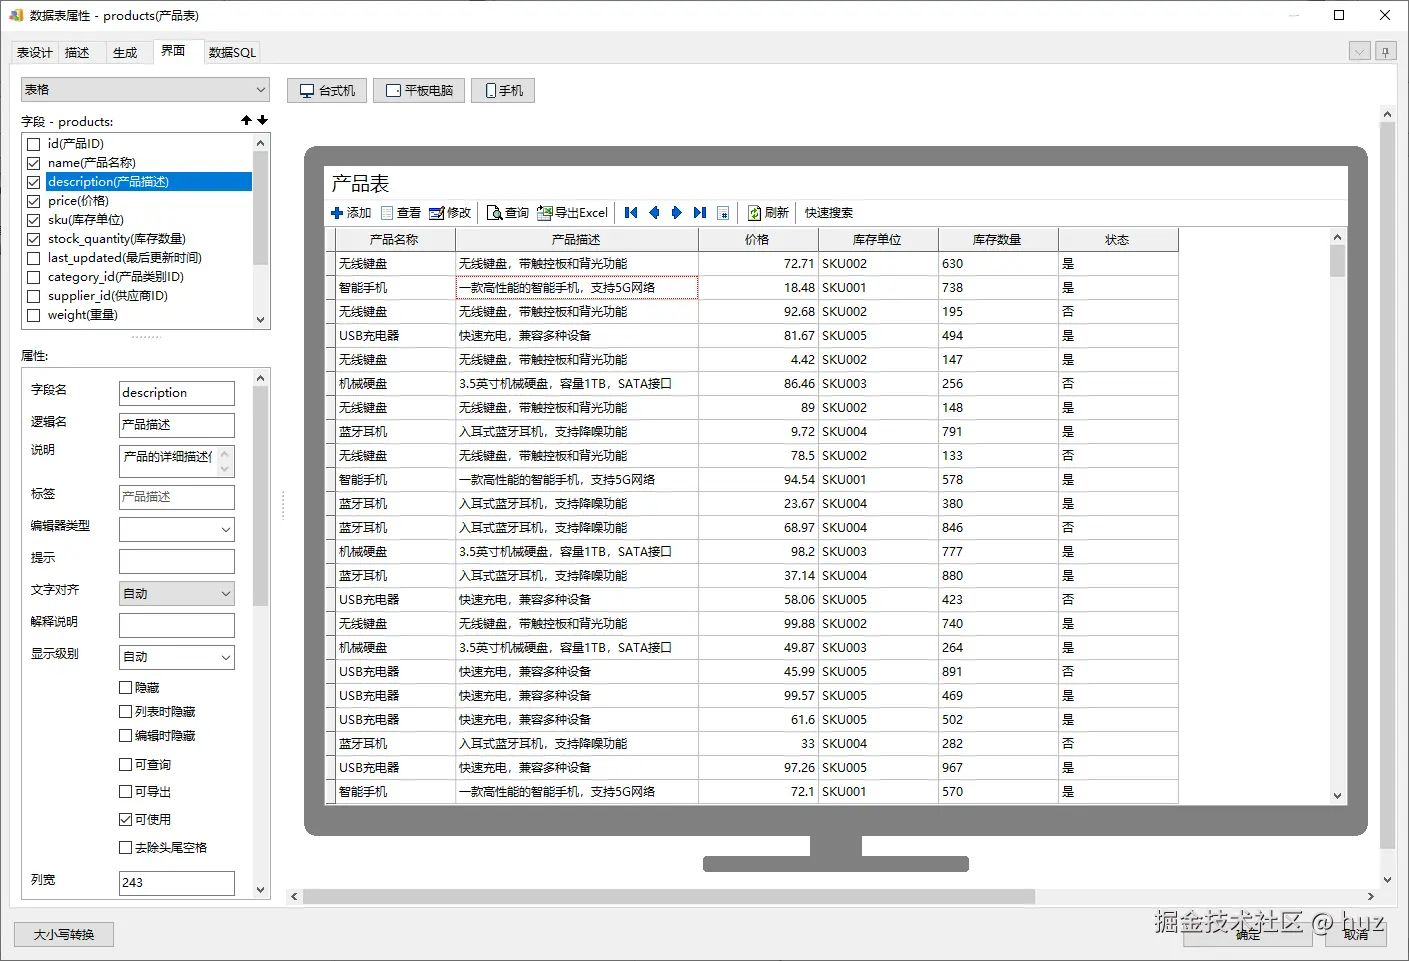Open the 文字对齐 dropdown
This screenshot has width=1409, height=961.
coord(177,593)
